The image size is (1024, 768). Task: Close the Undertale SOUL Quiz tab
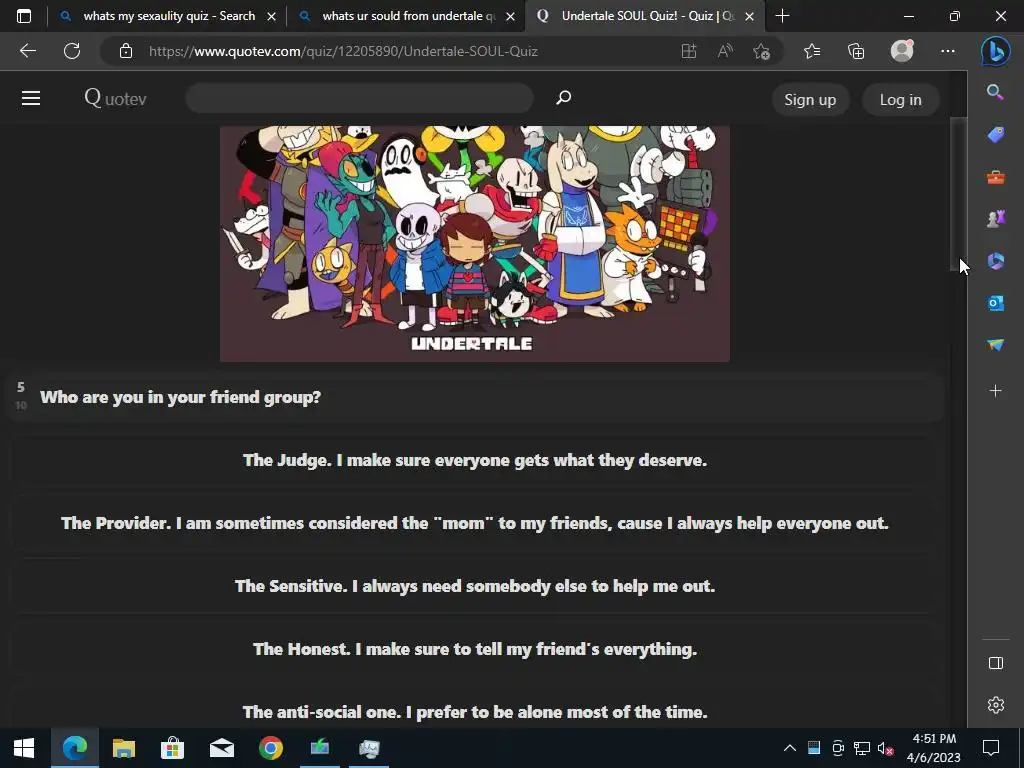[750, 17]
